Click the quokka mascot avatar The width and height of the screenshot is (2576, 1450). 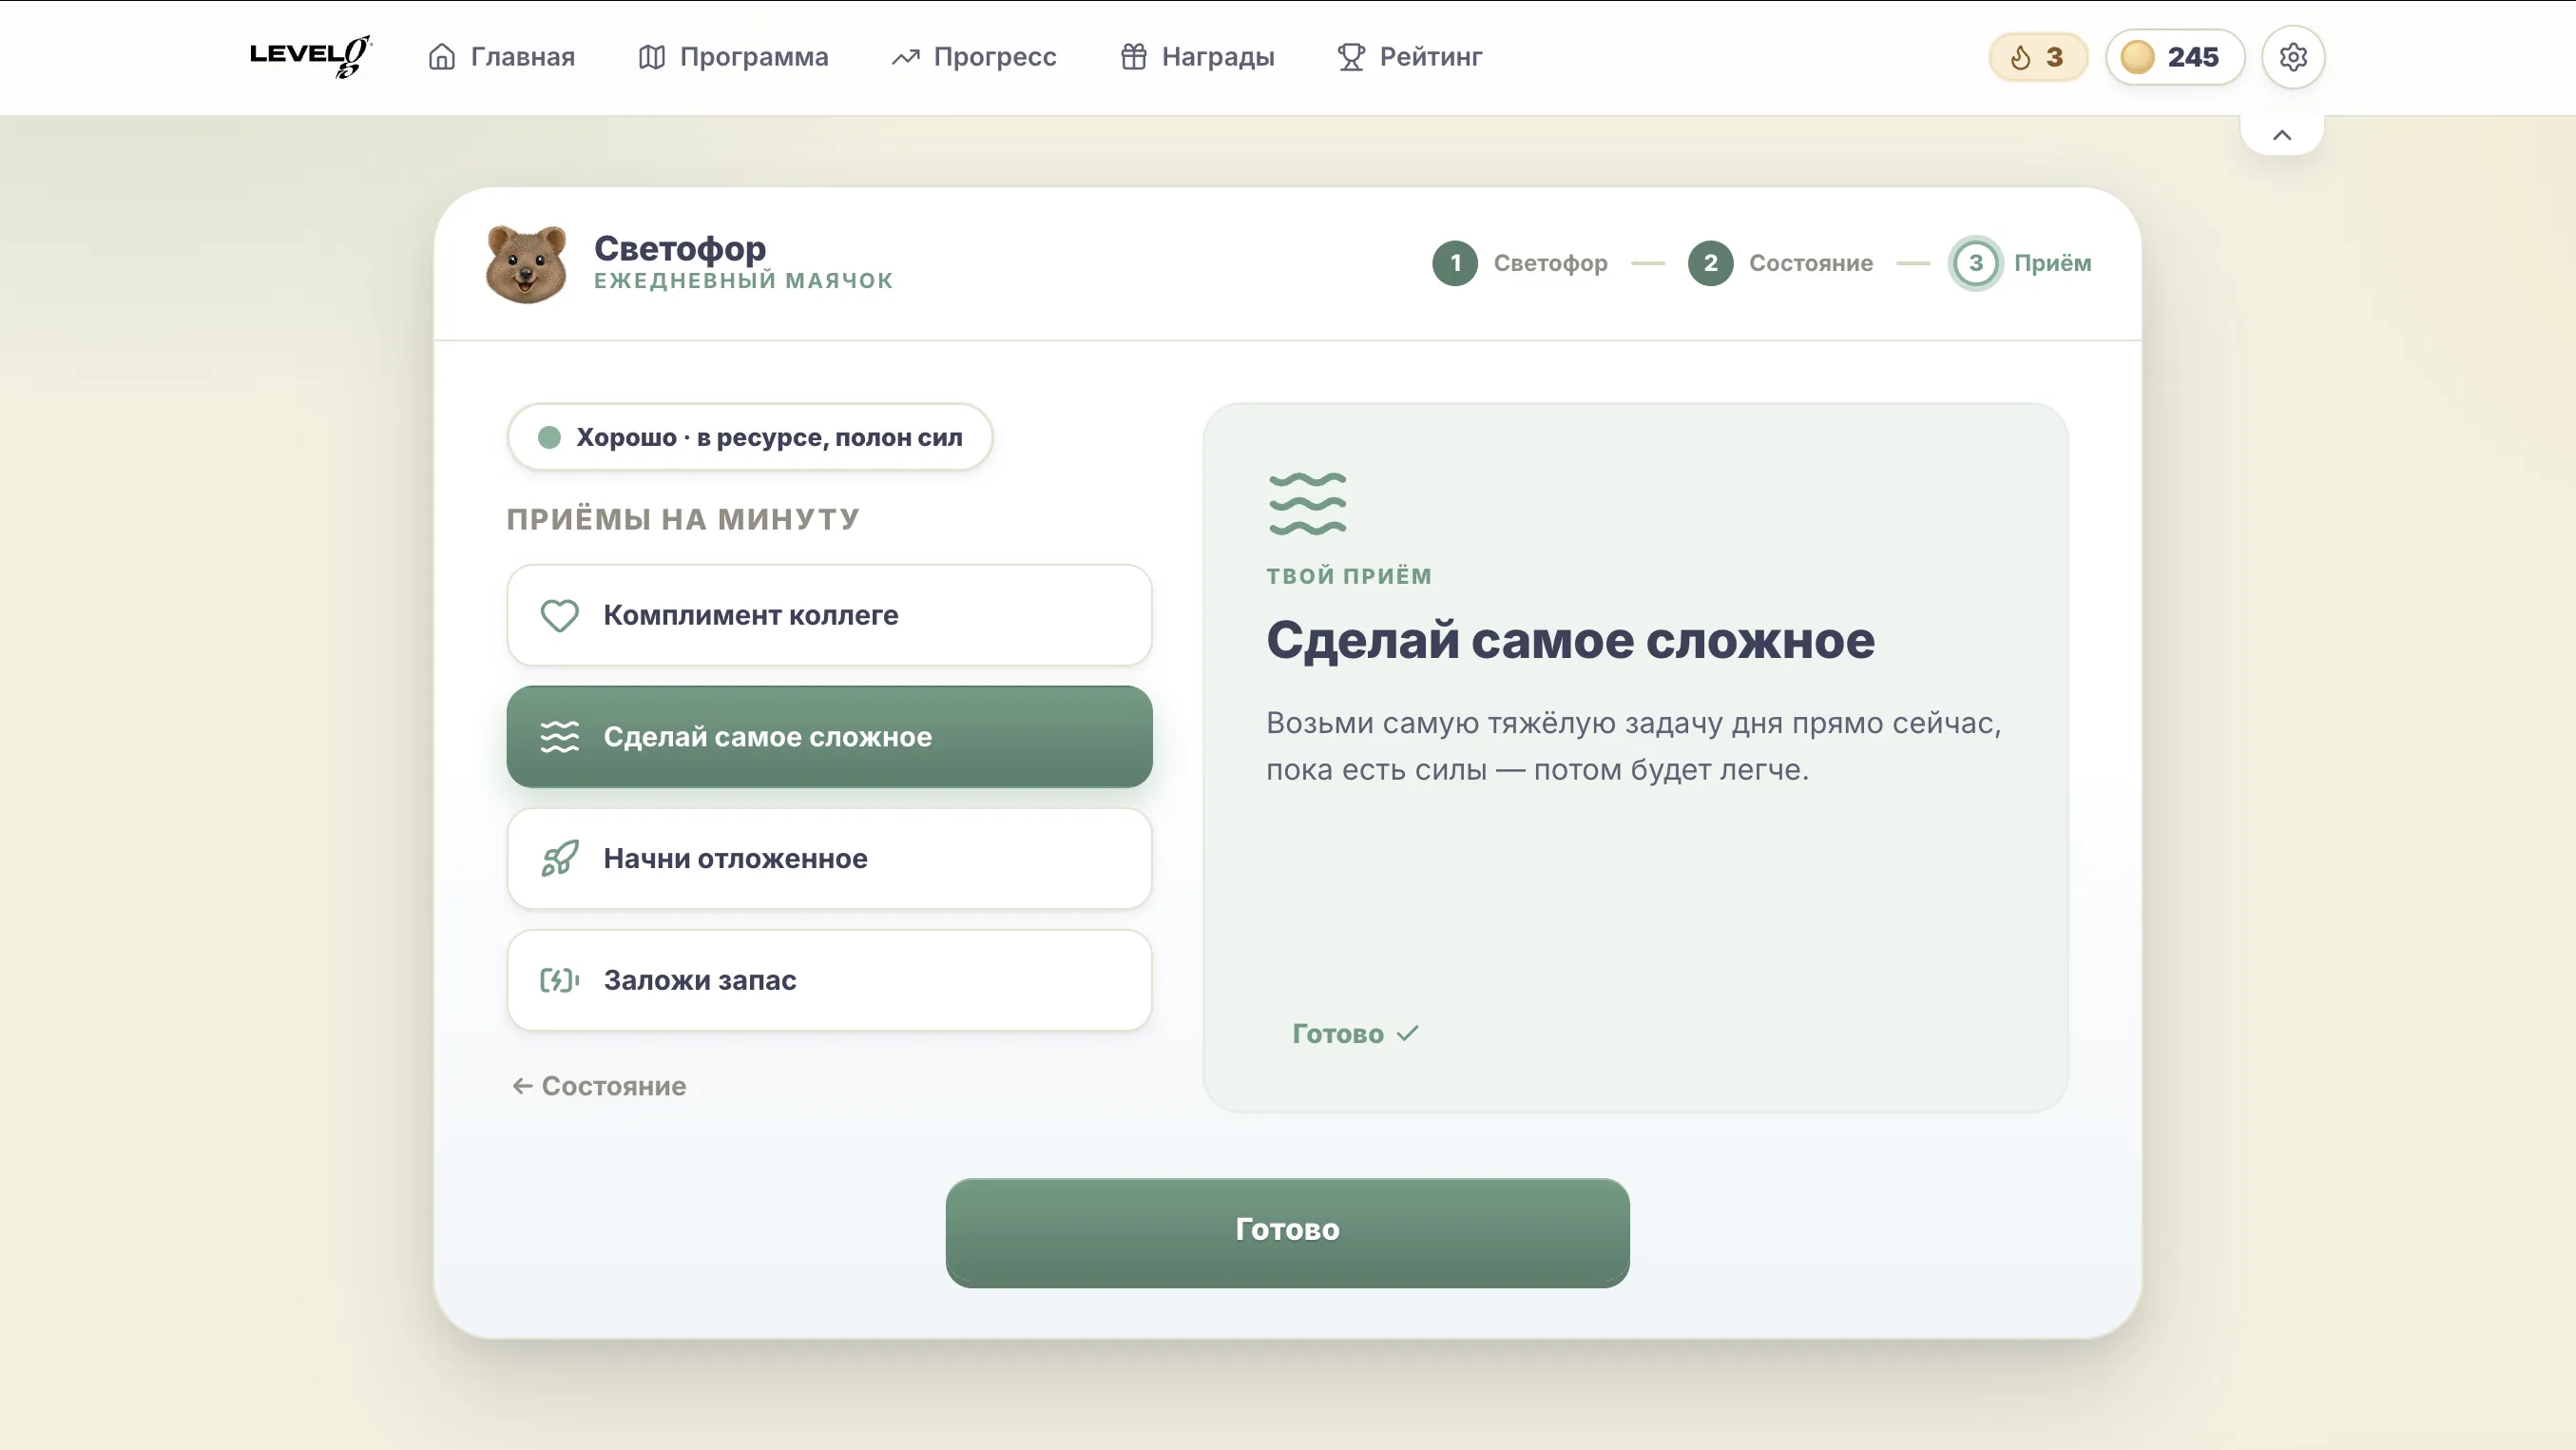click(x=526, y=263)
